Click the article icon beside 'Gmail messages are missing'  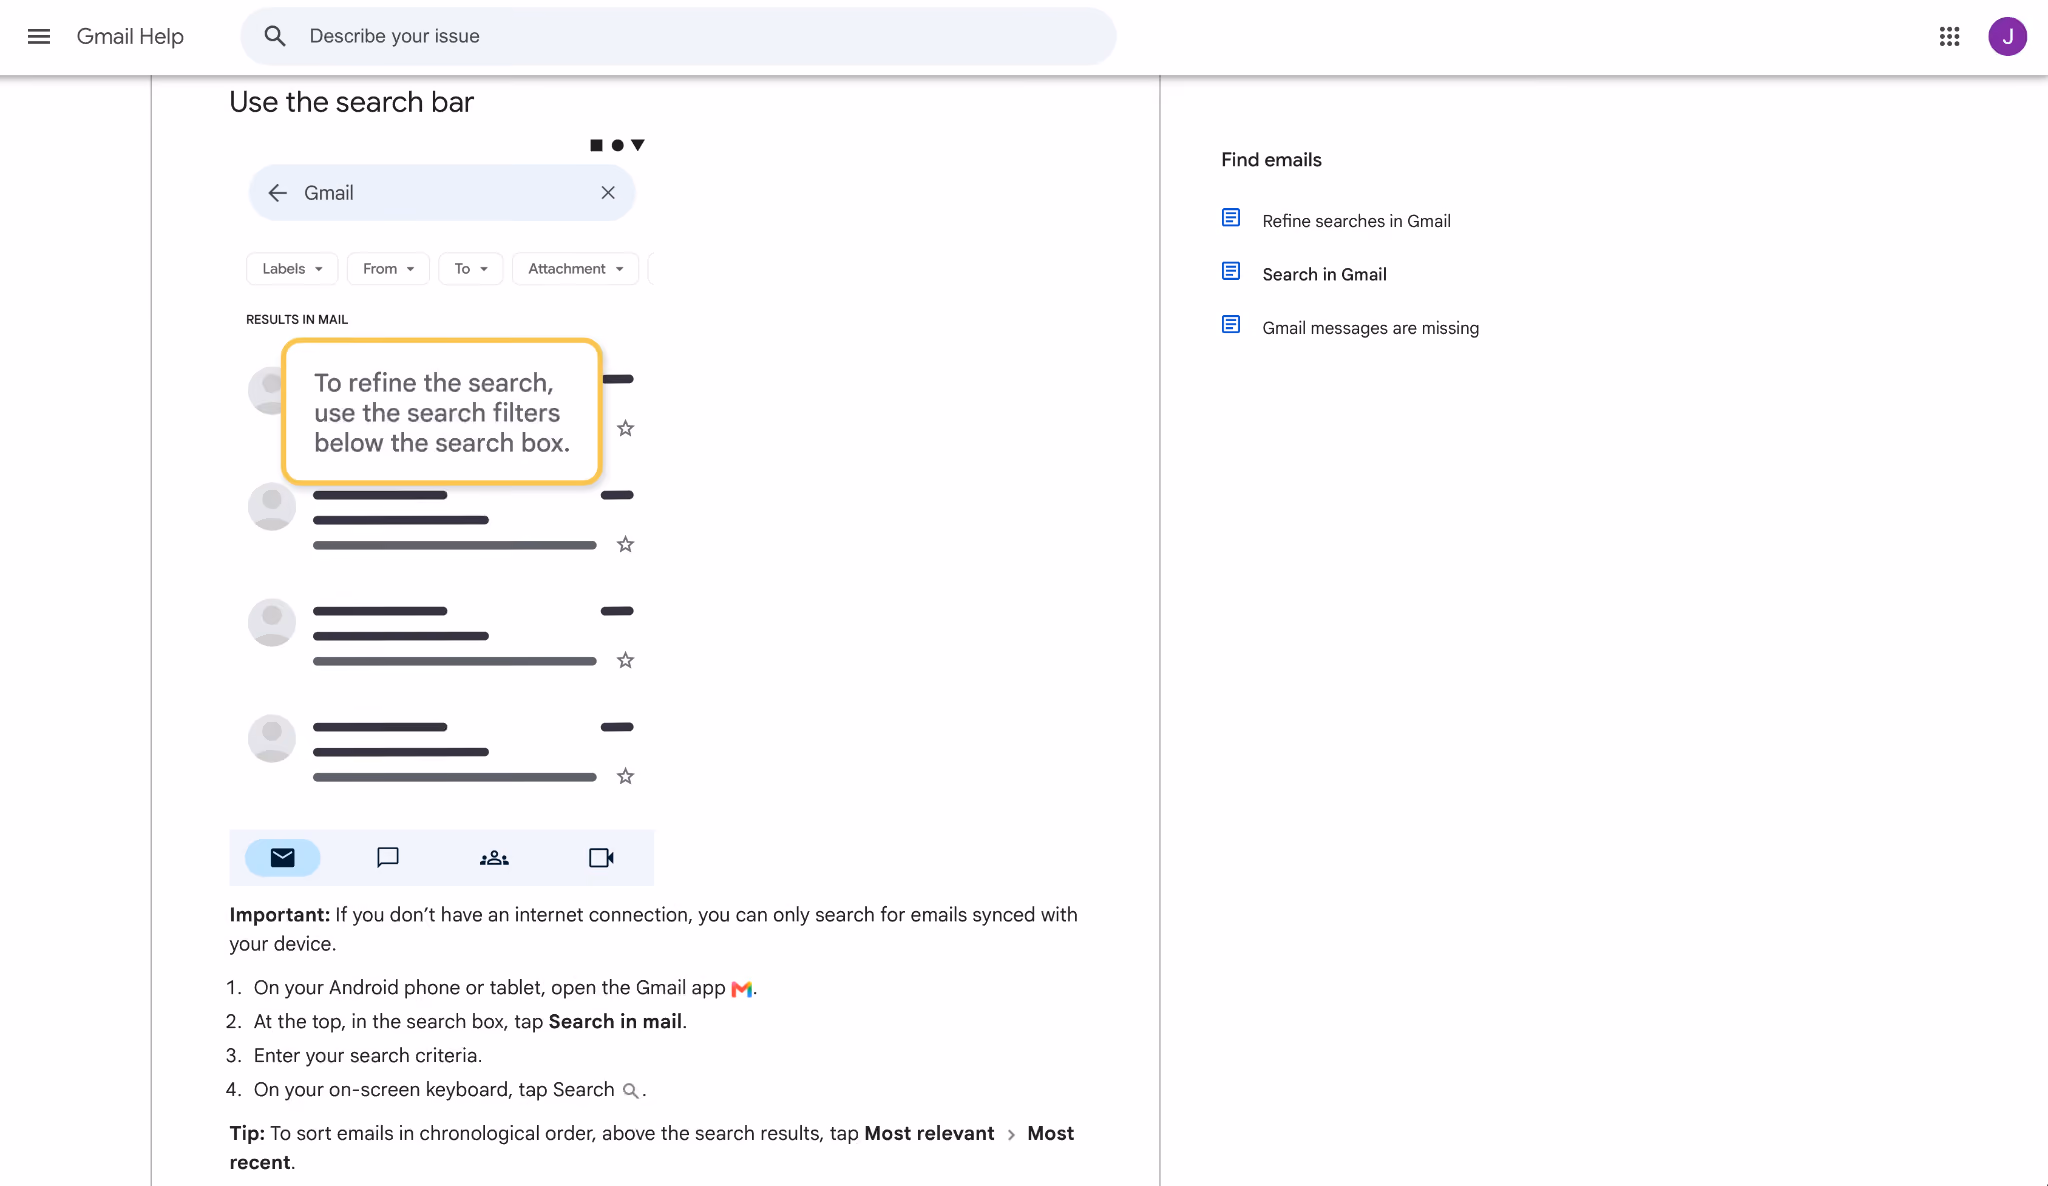tap(1231, 325)
